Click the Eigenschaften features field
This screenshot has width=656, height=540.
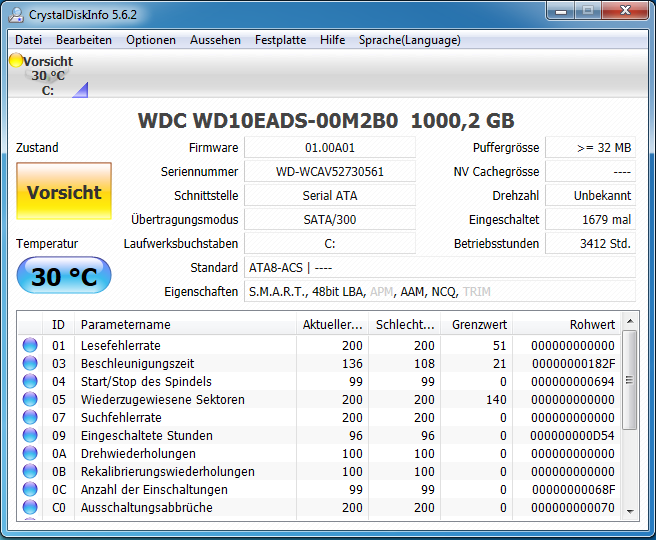pos(440,291)
